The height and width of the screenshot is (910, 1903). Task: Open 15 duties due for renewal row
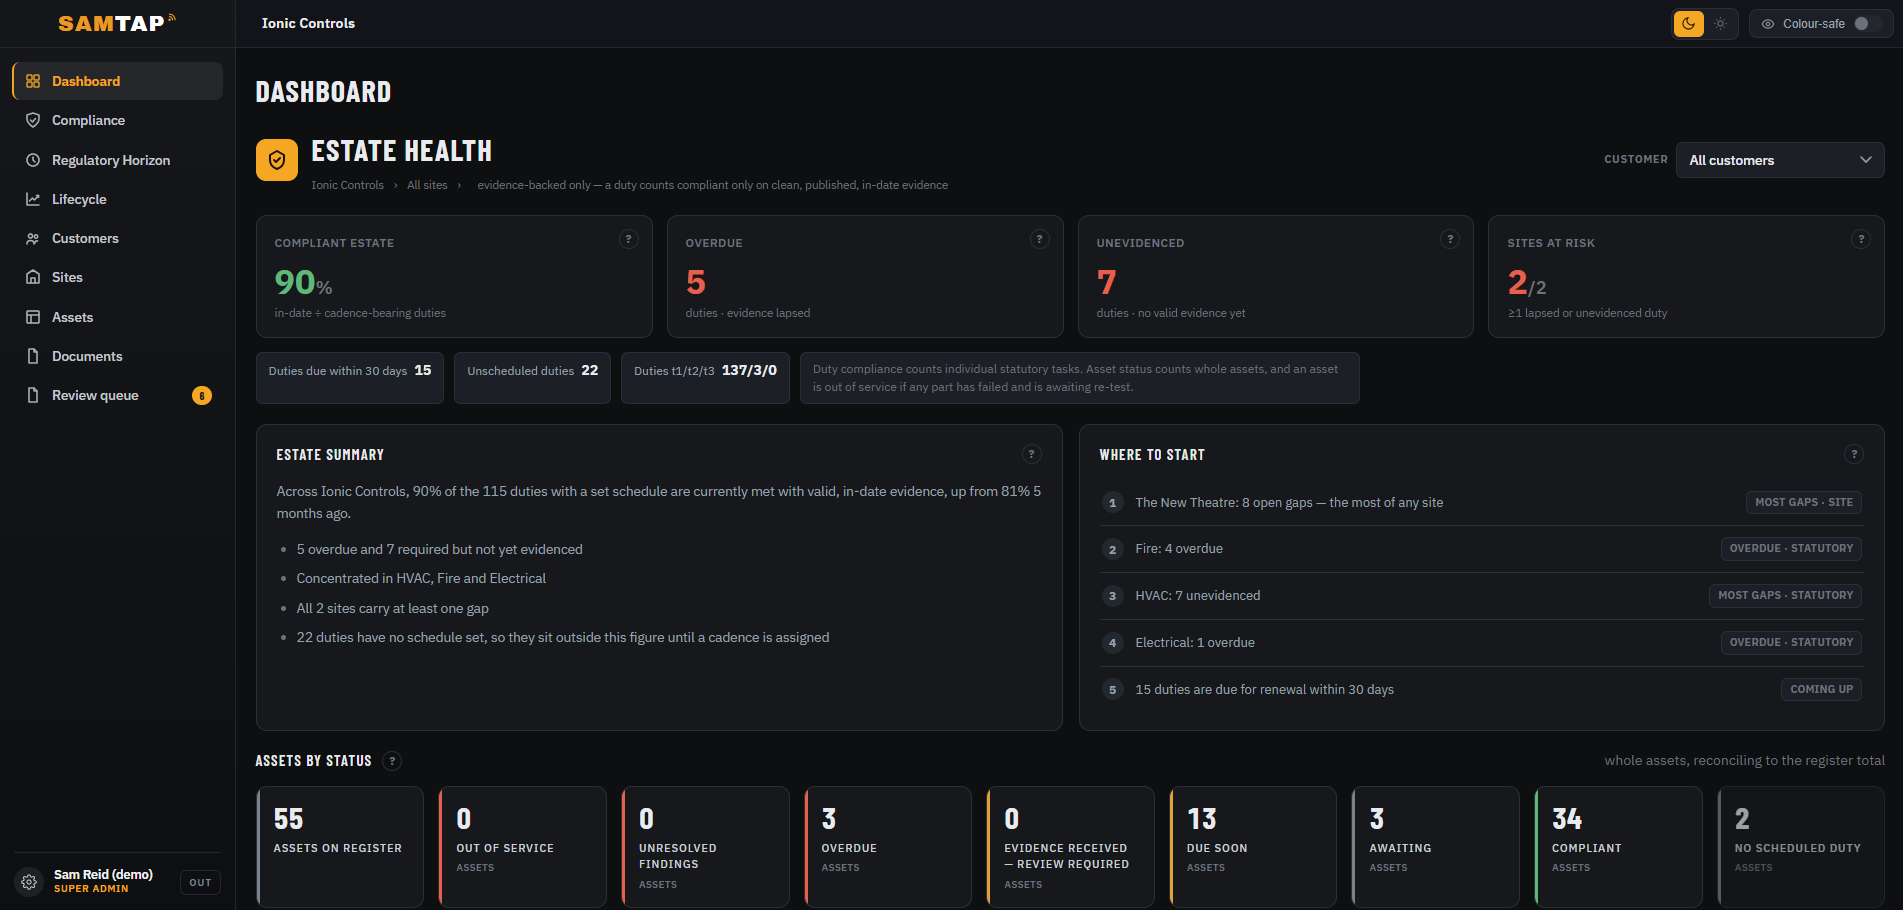click(1481, 689)
